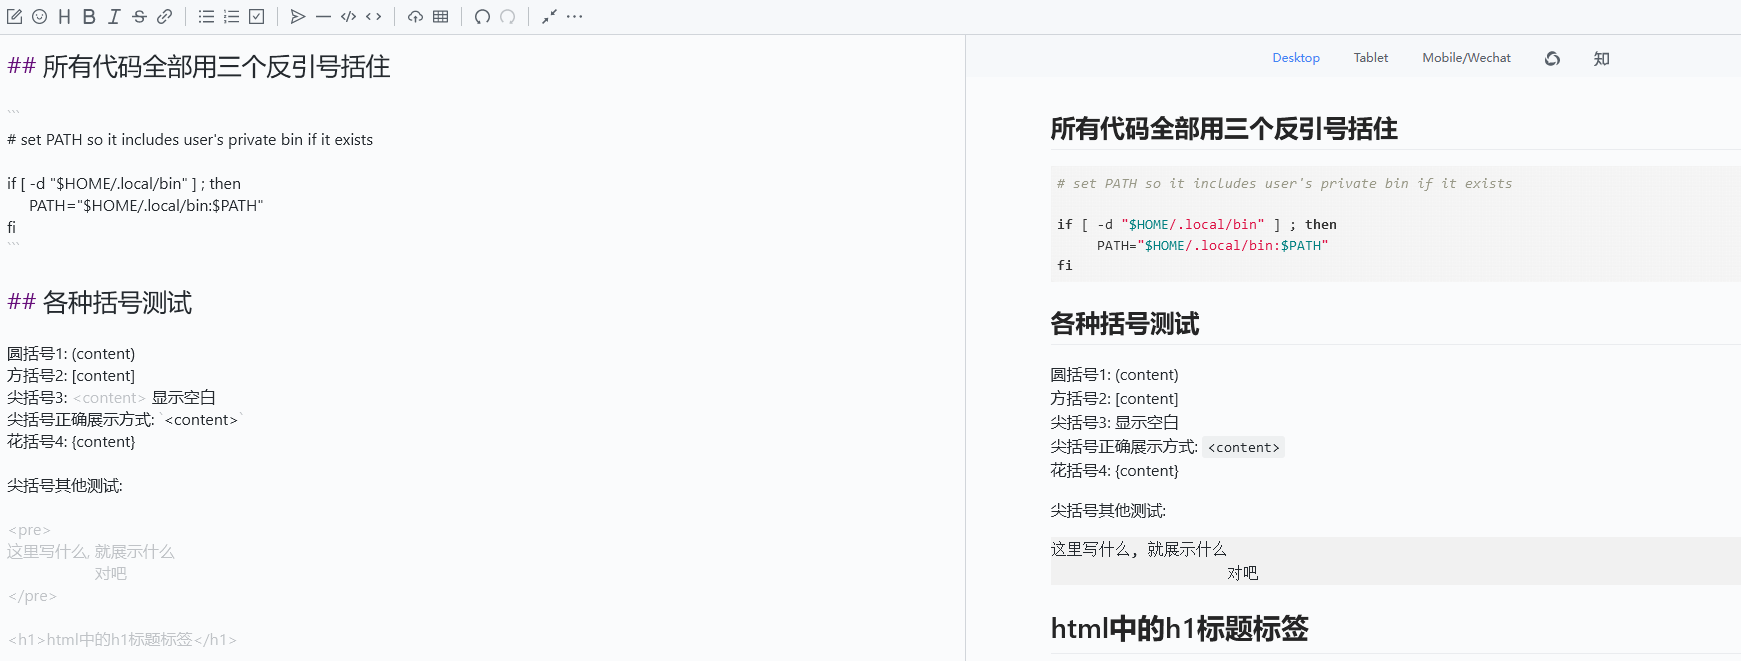Click editor line 尖括号正确展示方式
1741x661 pixels.
click(125, 420)
